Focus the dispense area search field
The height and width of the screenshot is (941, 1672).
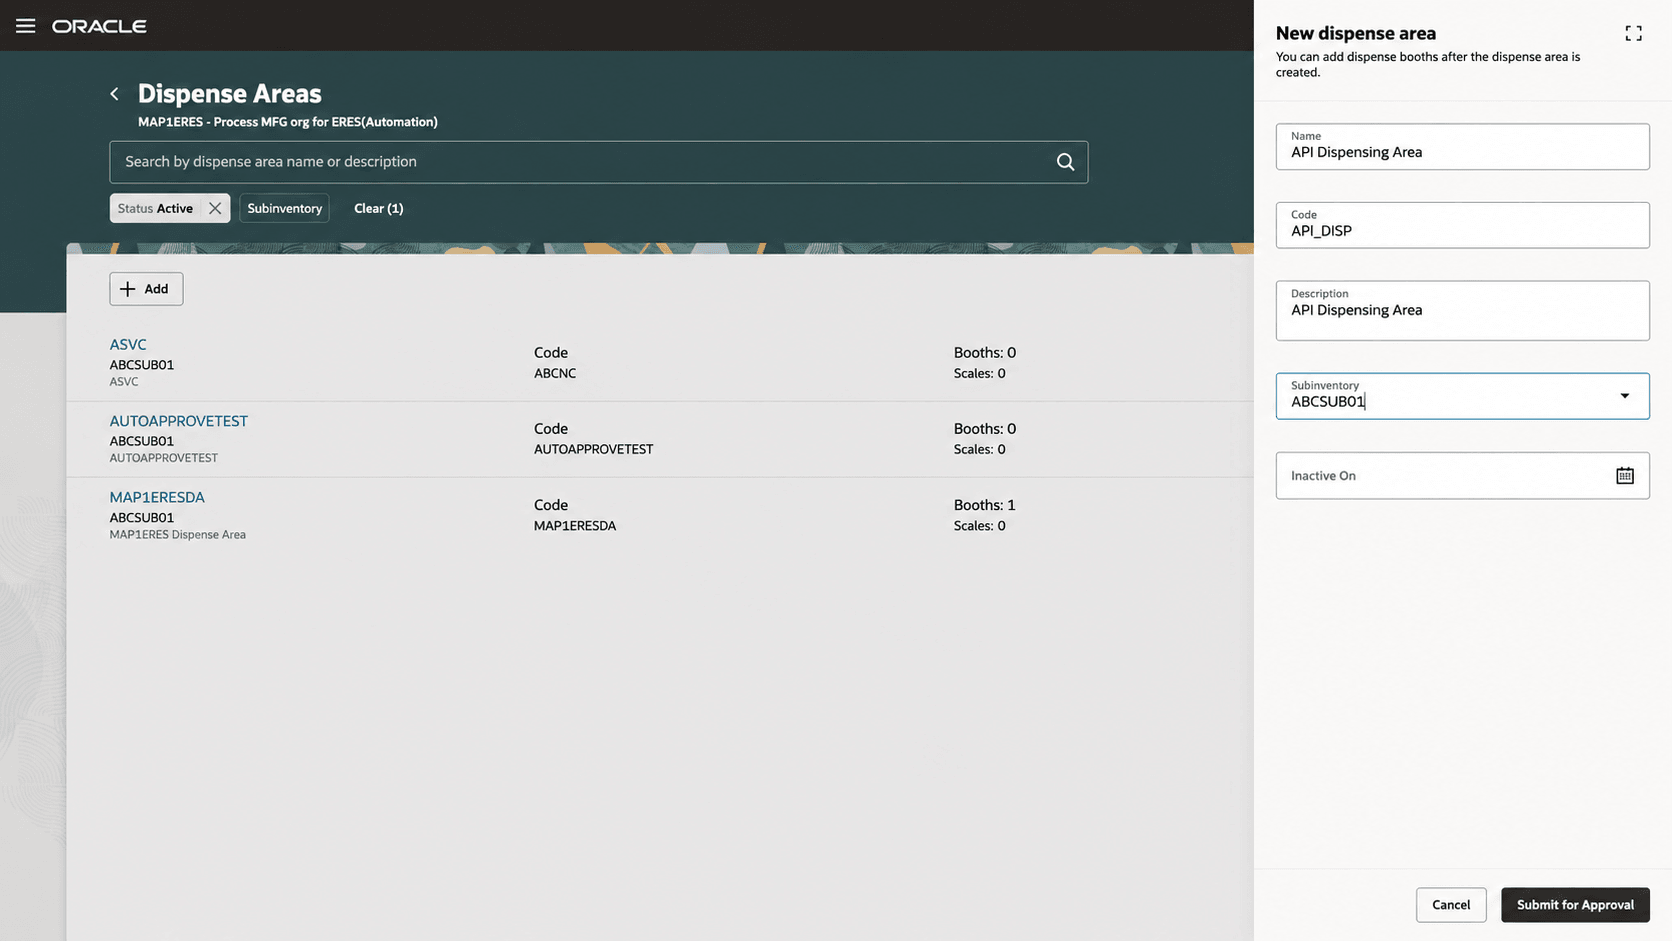tap(599, 162)
